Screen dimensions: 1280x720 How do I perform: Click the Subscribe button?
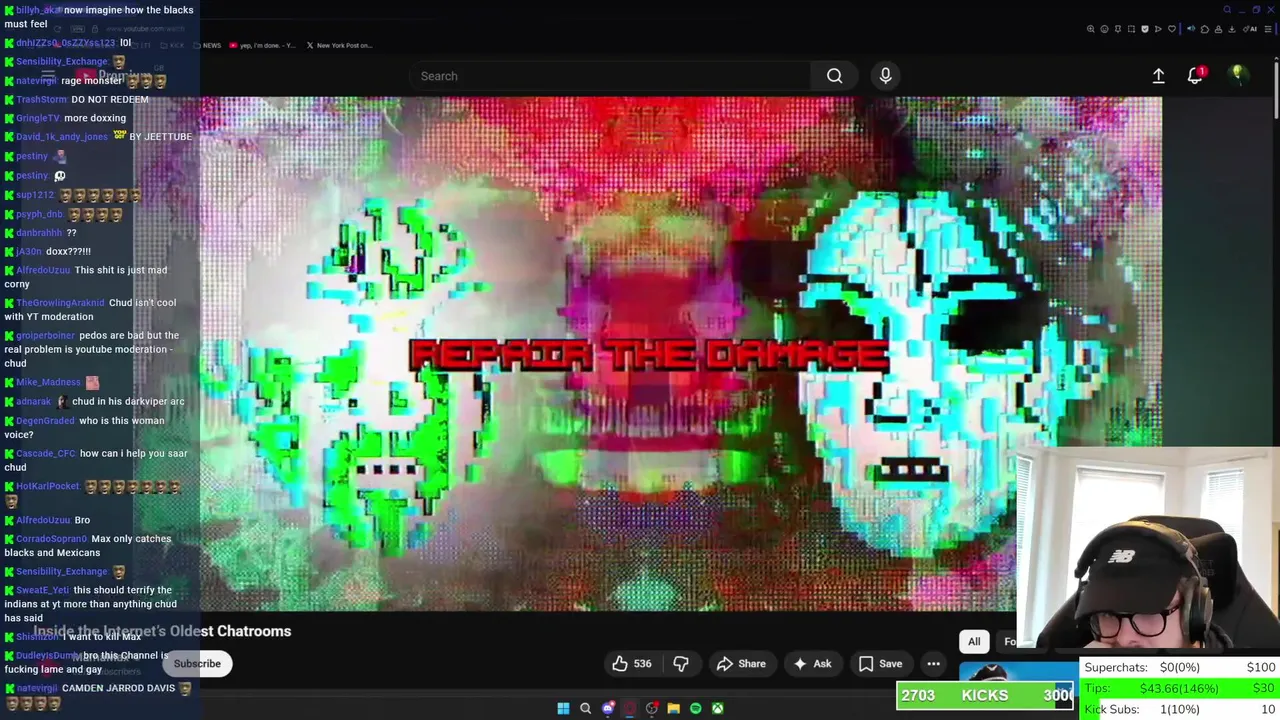[197, 663]
